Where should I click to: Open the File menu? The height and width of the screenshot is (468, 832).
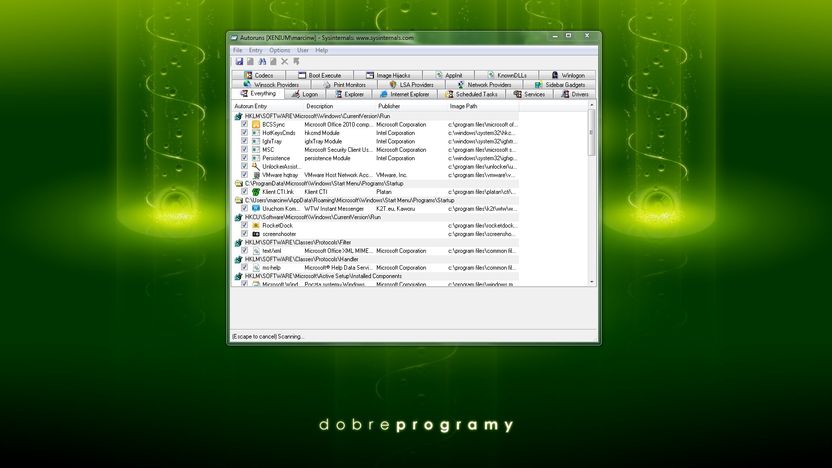(x=238, y=50)
